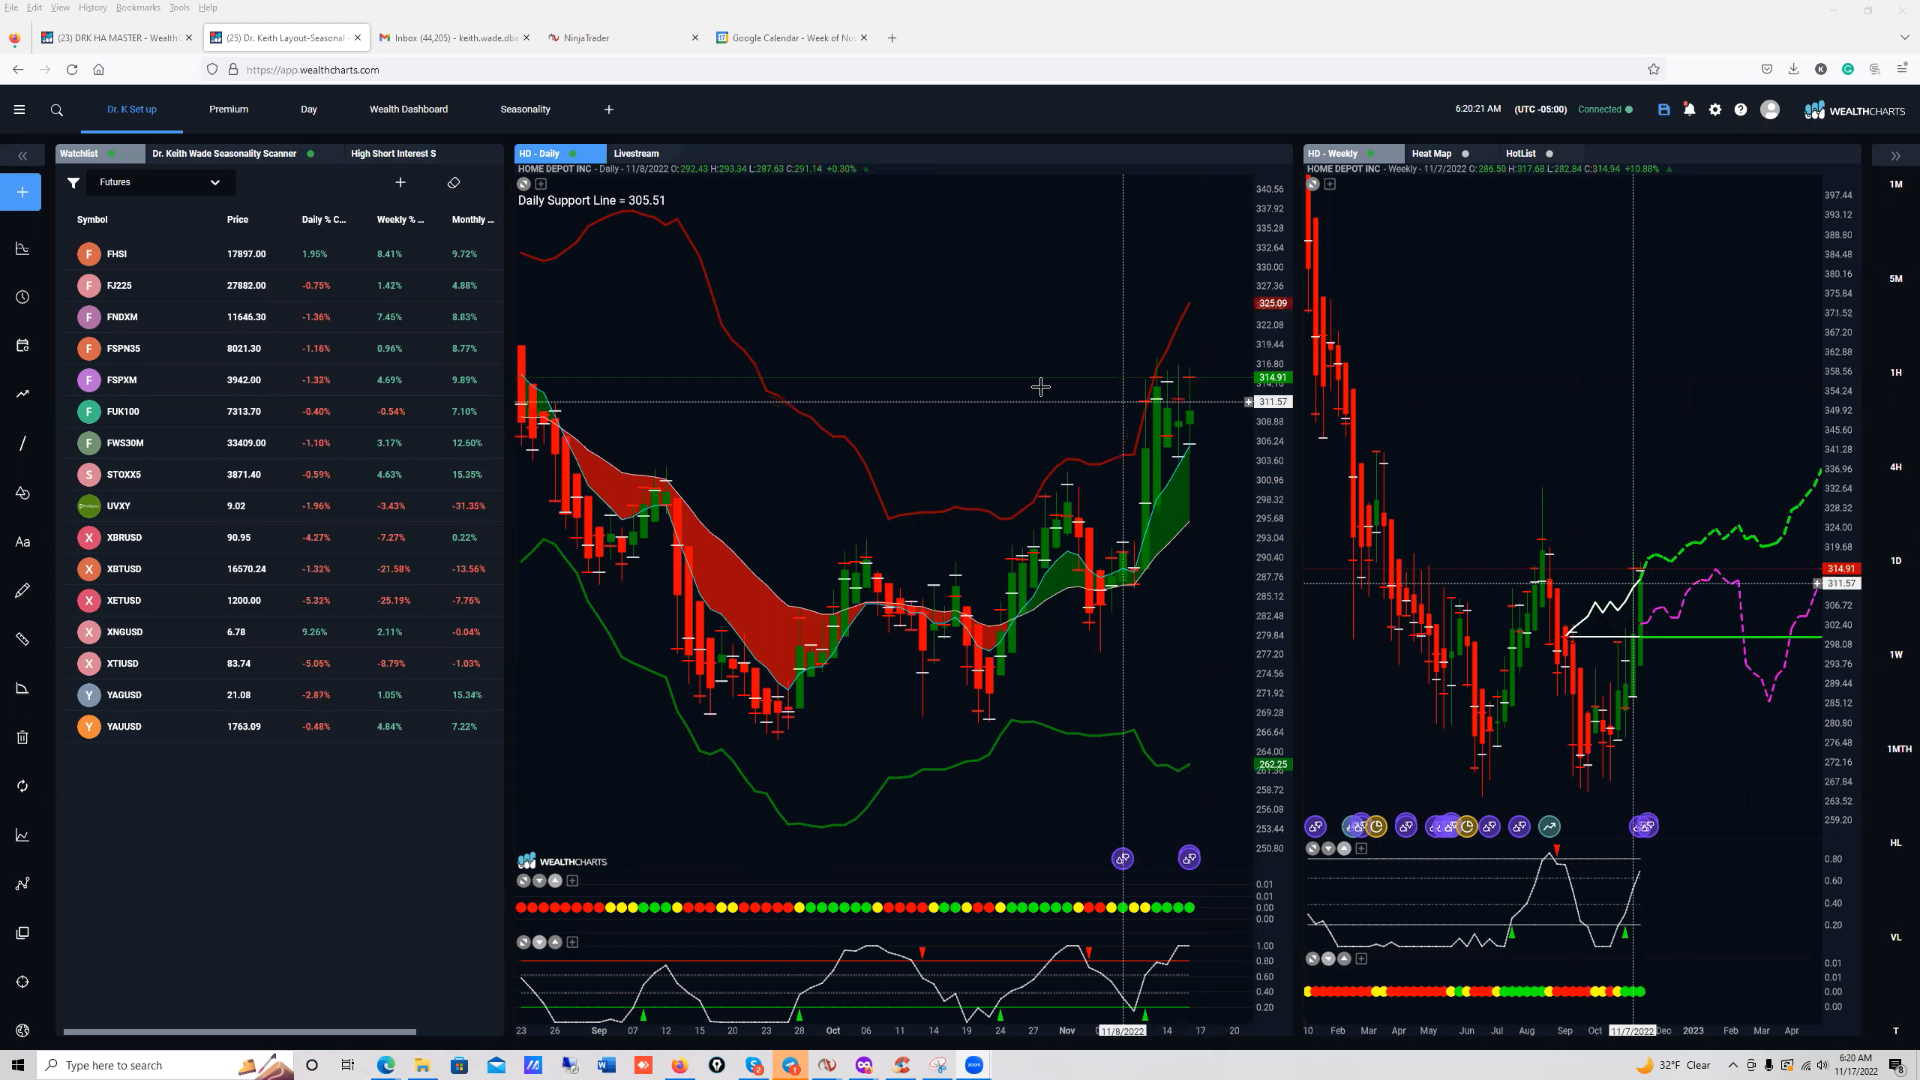Open Windows Start button
The width and height of the screenshot is (1920, 1080).
point(17,1065)
